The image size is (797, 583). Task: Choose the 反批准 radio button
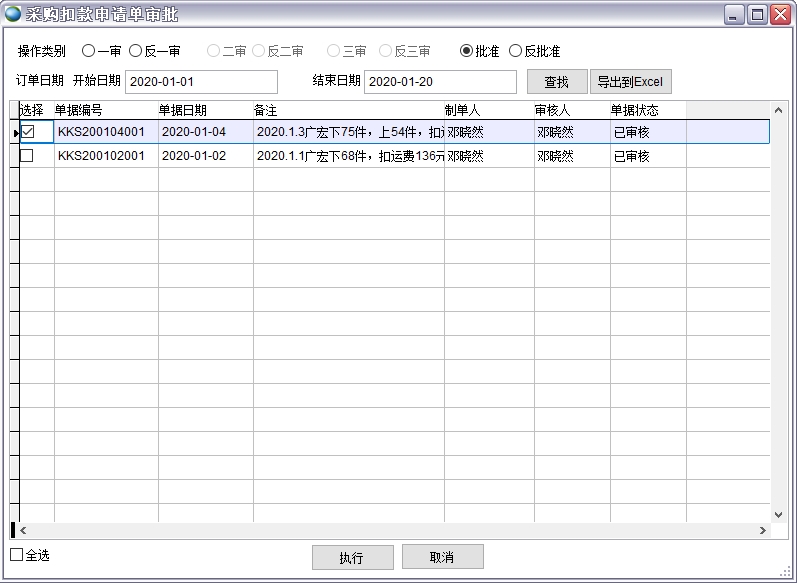click(516, 51)
